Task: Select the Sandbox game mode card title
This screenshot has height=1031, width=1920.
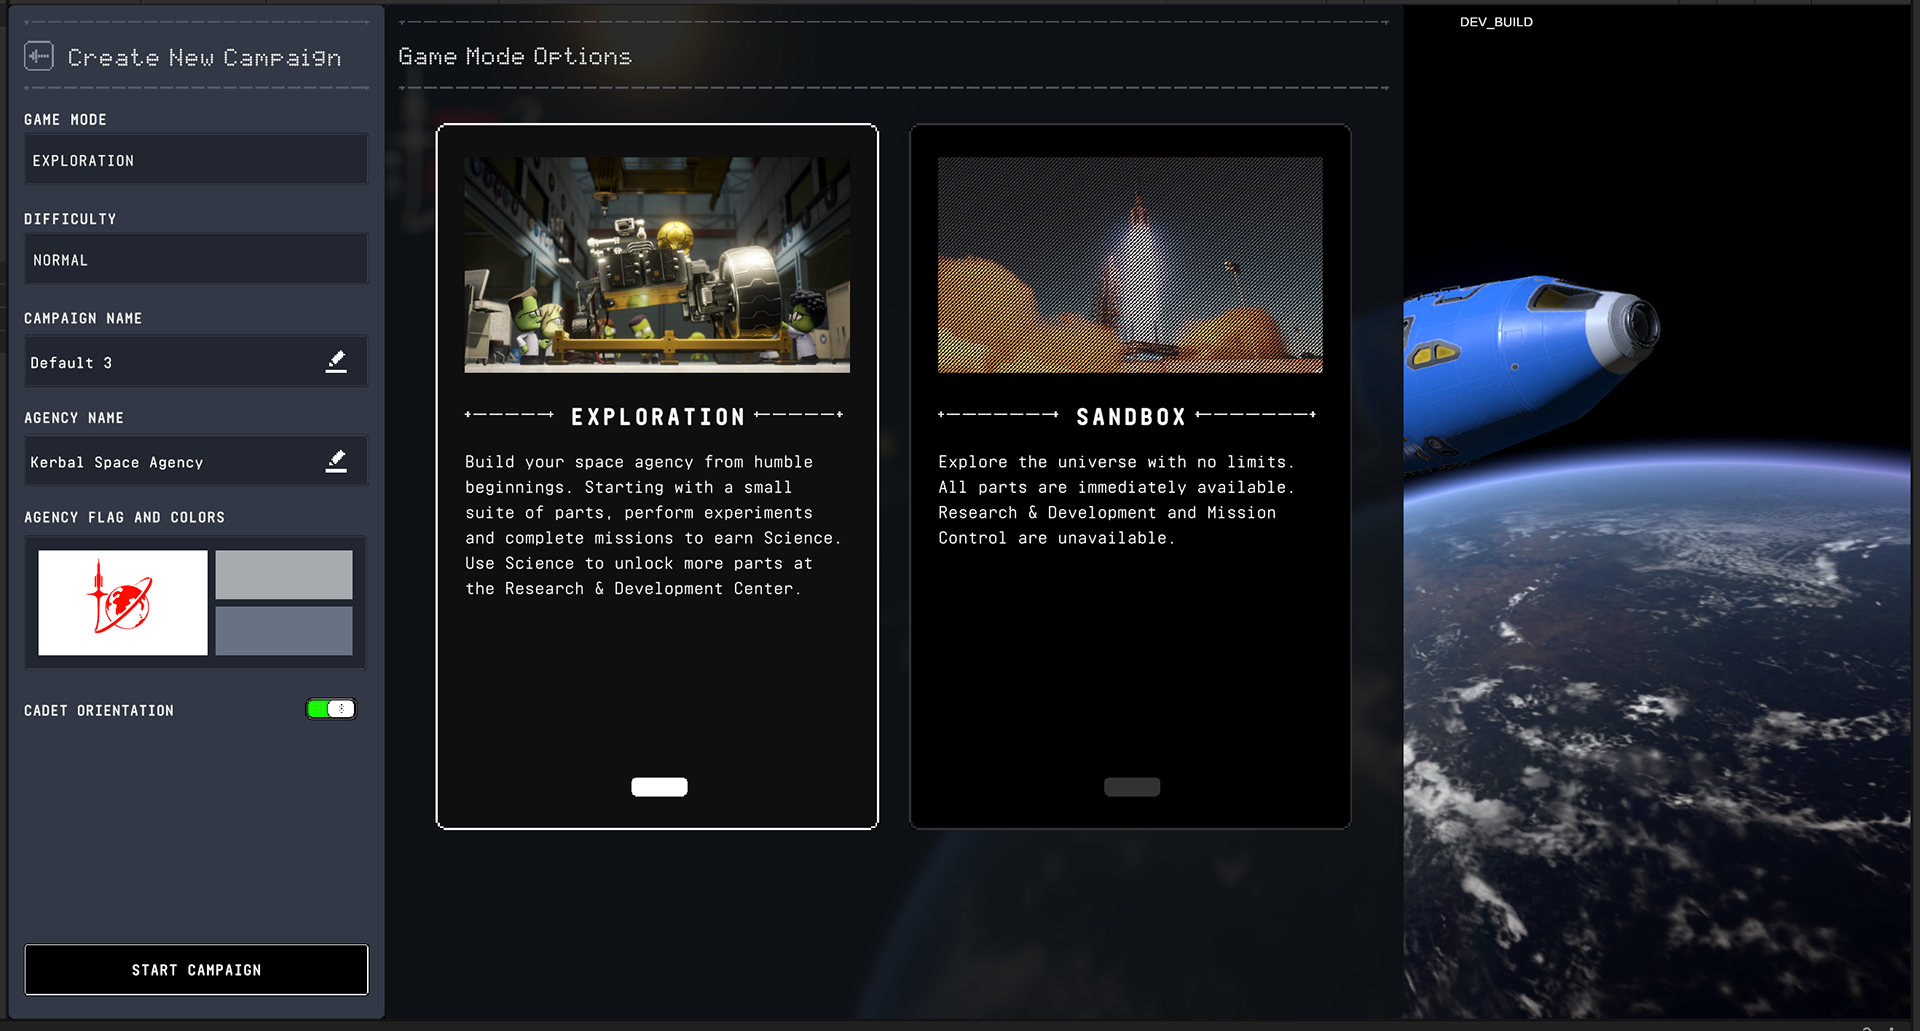Action: (1131, 417)
